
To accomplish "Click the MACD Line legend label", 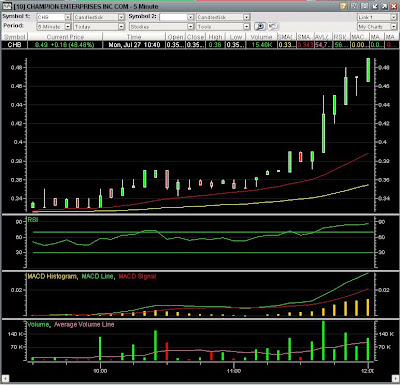I will pos(97,276).
